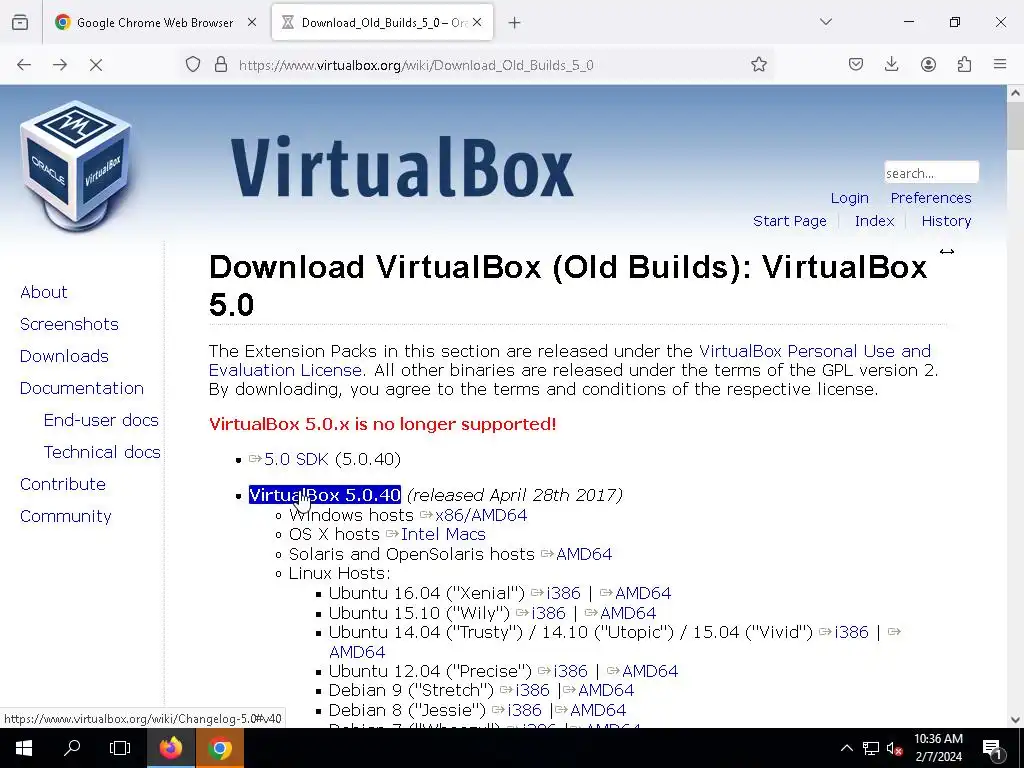Open the 5.0 SDK download link
This screenshot has height=768, width=1024.
pos(296,459)
